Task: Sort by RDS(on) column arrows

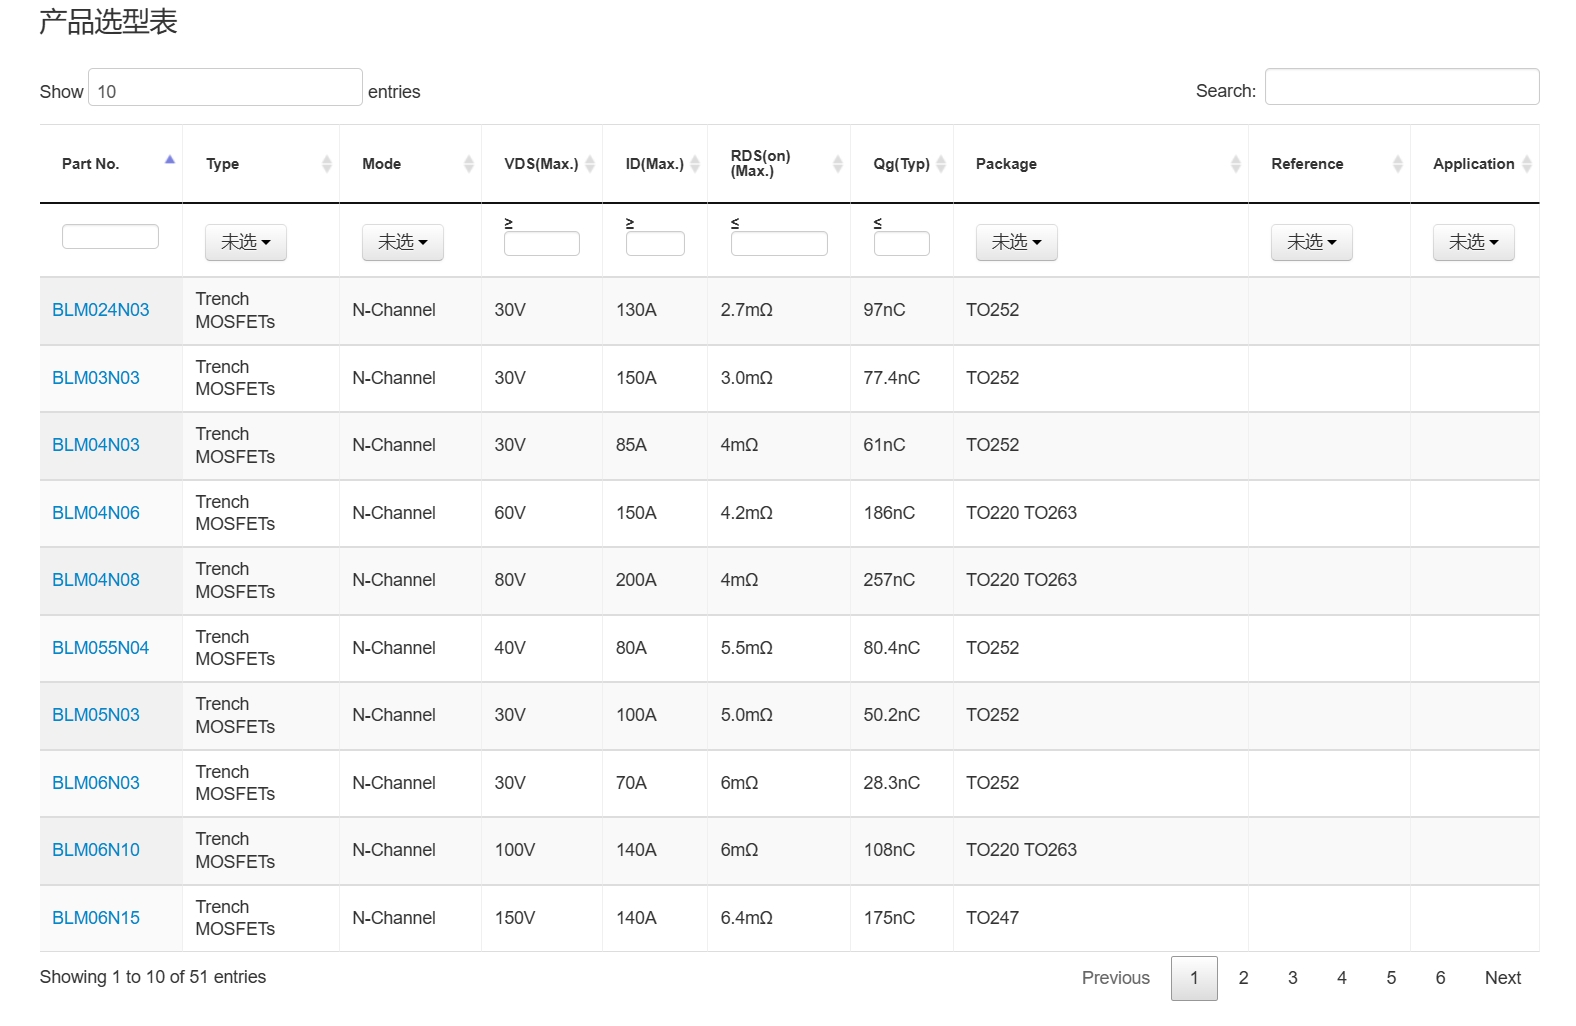Action: (837, 164)
